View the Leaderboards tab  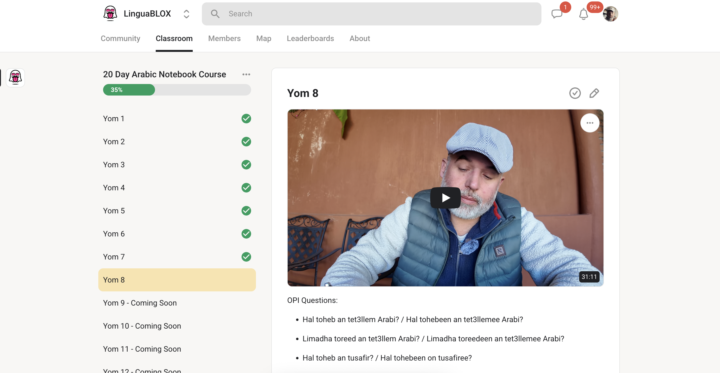(x=310, y=39)
